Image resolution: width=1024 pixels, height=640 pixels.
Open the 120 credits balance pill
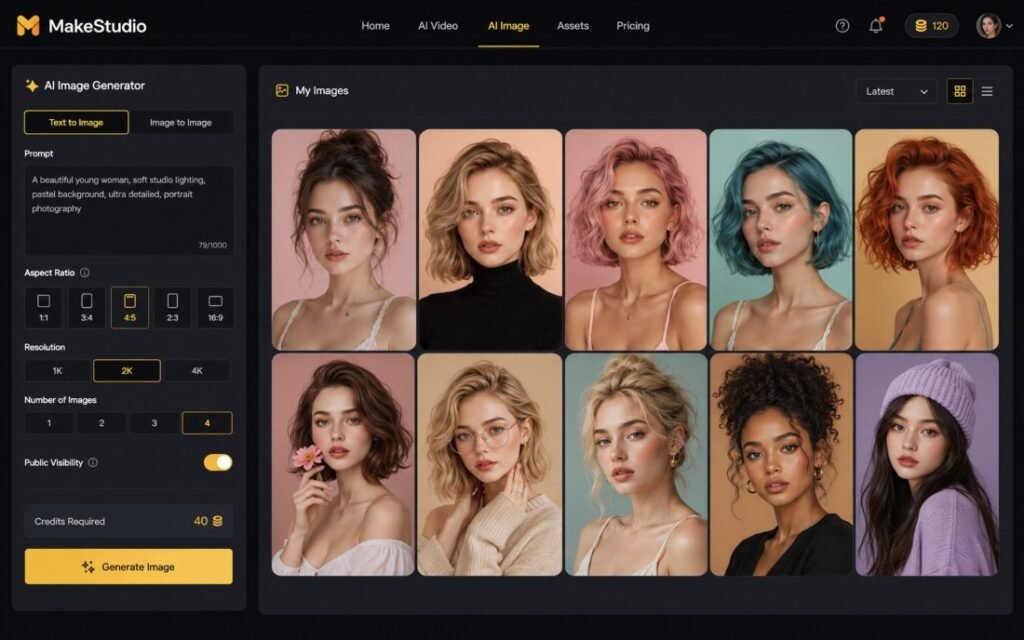coord(931,26)
